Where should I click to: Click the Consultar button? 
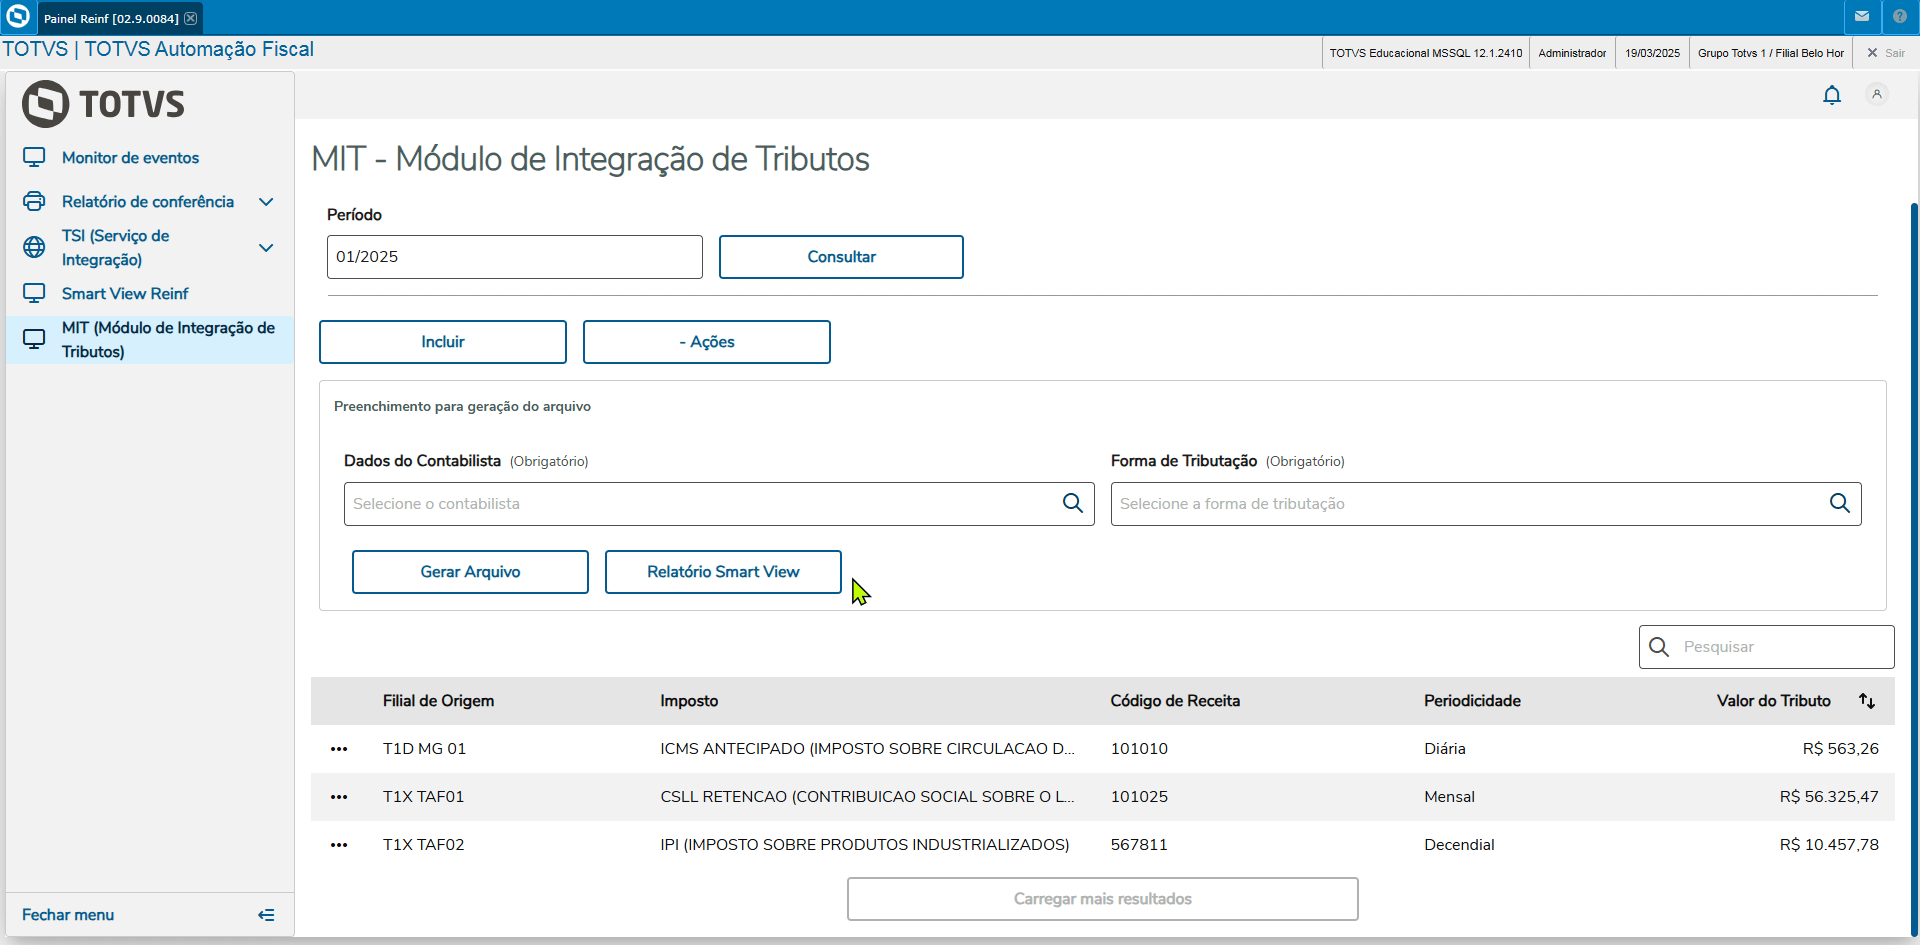point(841,257)
